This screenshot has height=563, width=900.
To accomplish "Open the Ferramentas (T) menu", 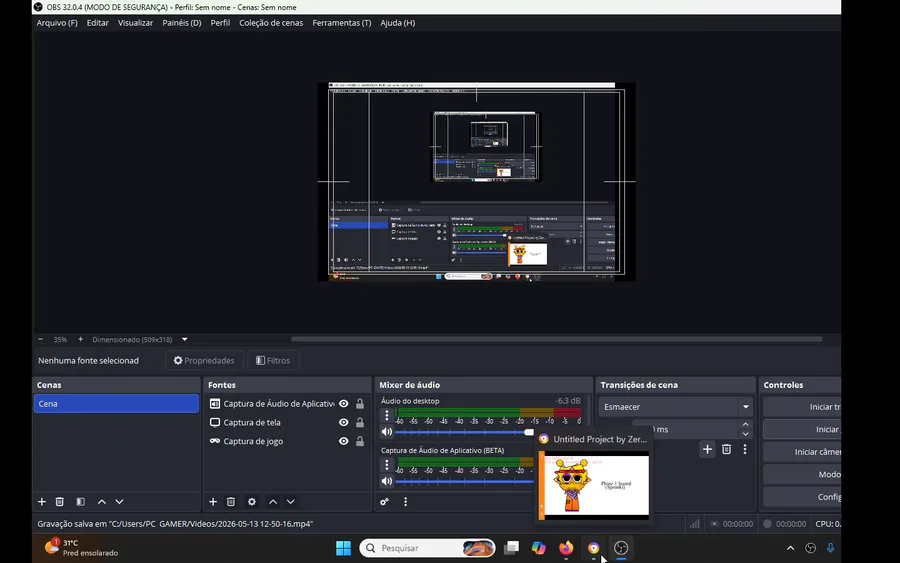I will coord(342,23).
